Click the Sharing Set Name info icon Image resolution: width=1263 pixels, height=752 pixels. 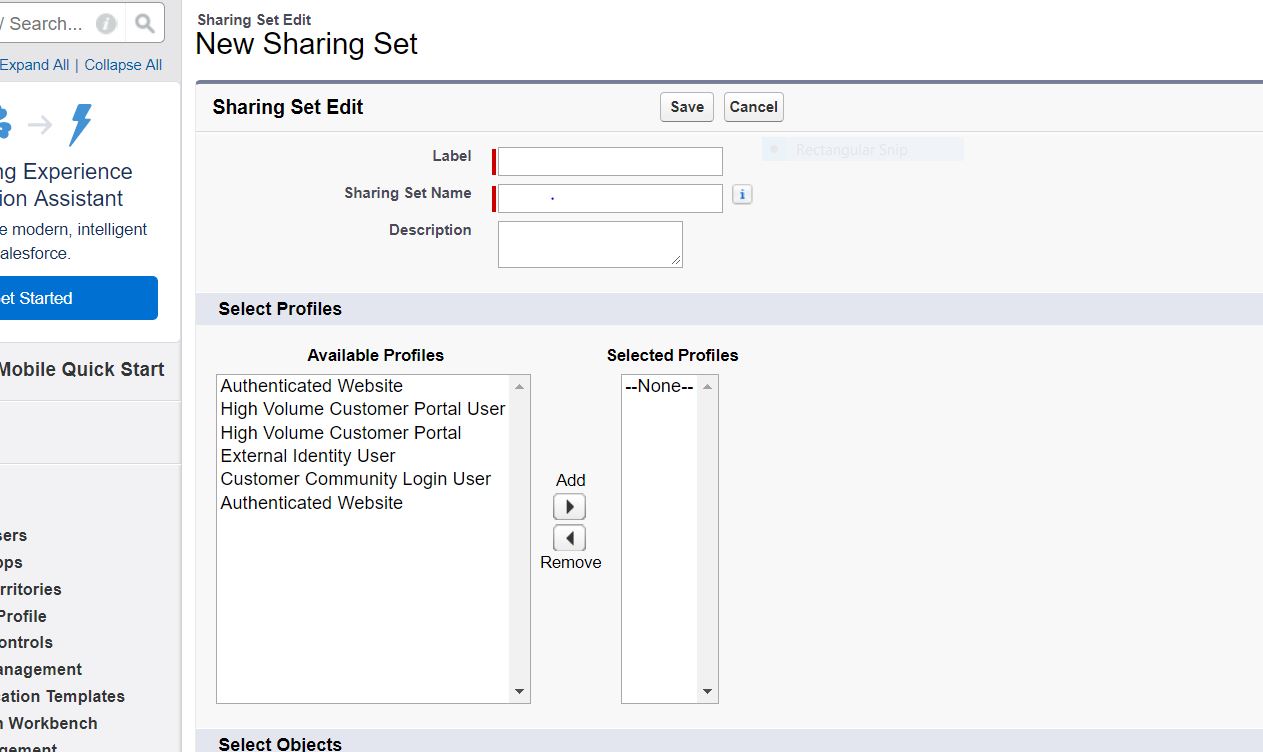[x=742, y=195]
